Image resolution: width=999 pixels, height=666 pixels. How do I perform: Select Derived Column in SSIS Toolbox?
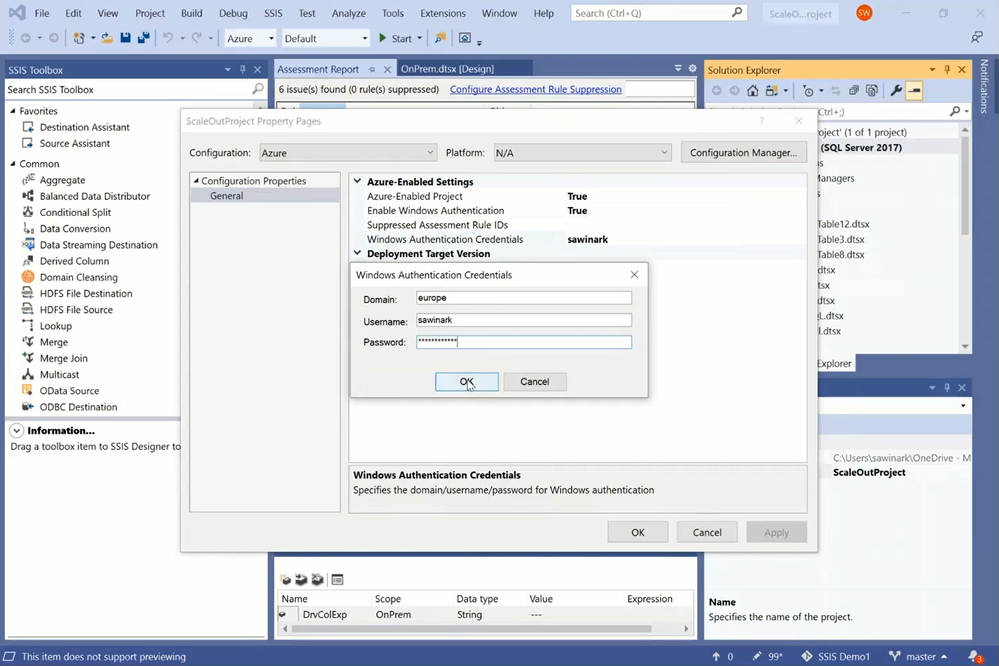[74, 261]
